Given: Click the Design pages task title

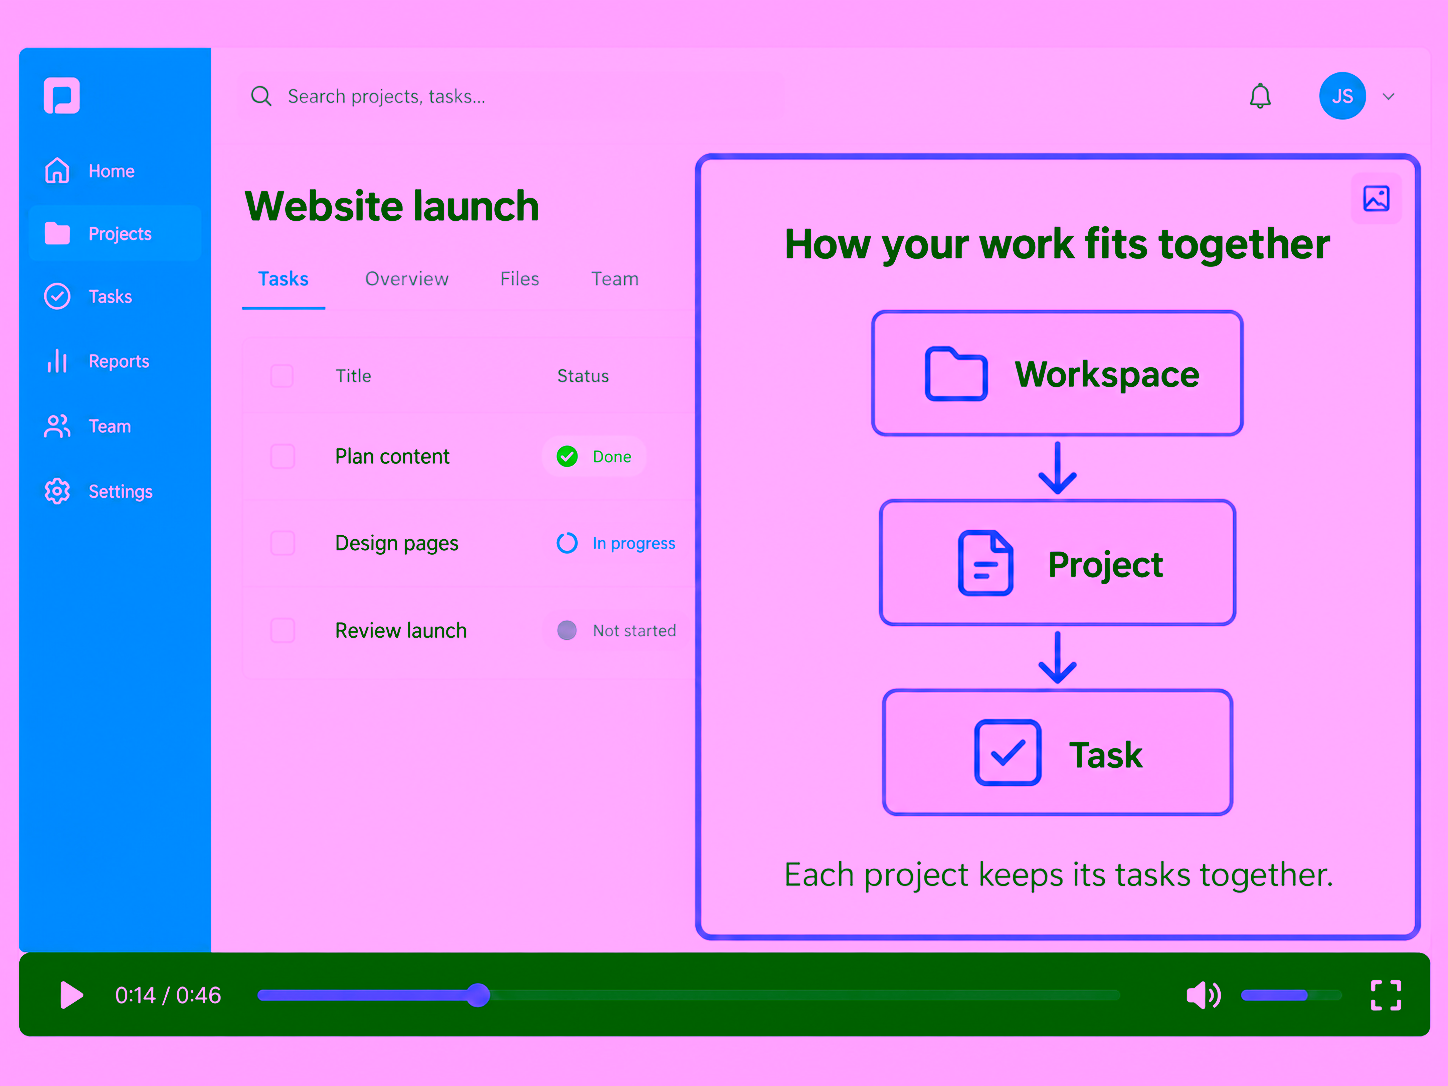Looking at the screenshot, I should 396,543.
